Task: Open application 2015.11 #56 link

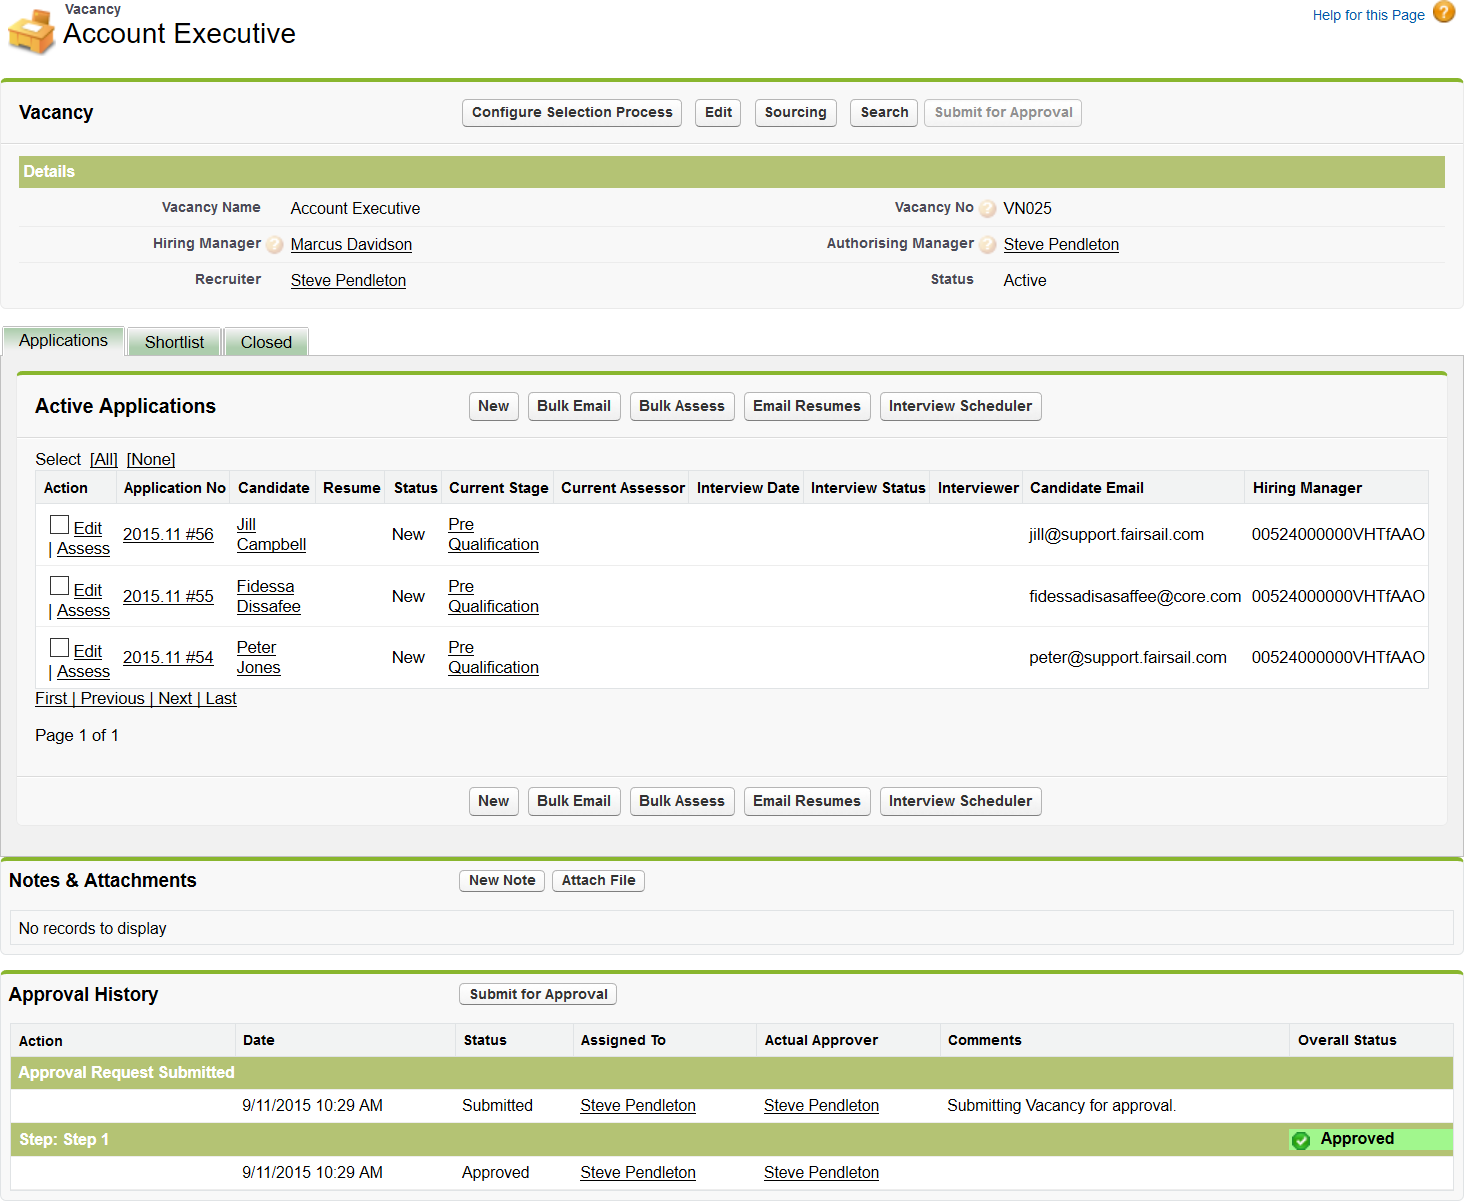Action: click(168, 535)
